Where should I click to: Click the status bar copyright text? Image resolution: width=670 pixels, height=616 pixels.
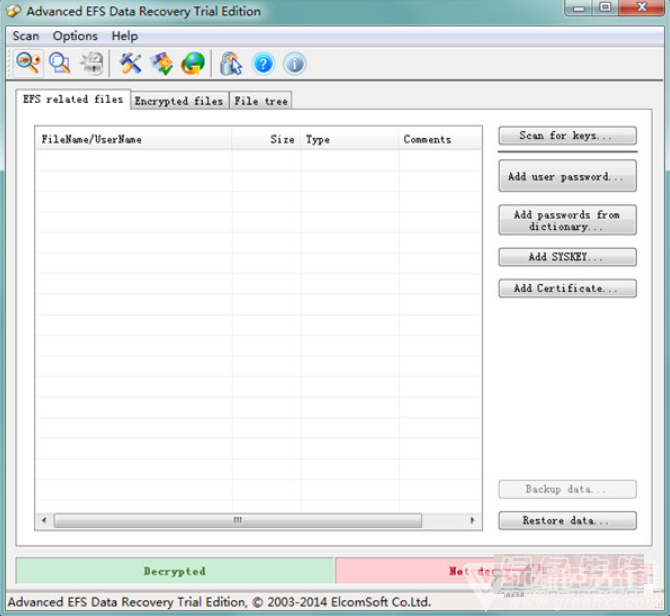219,602
